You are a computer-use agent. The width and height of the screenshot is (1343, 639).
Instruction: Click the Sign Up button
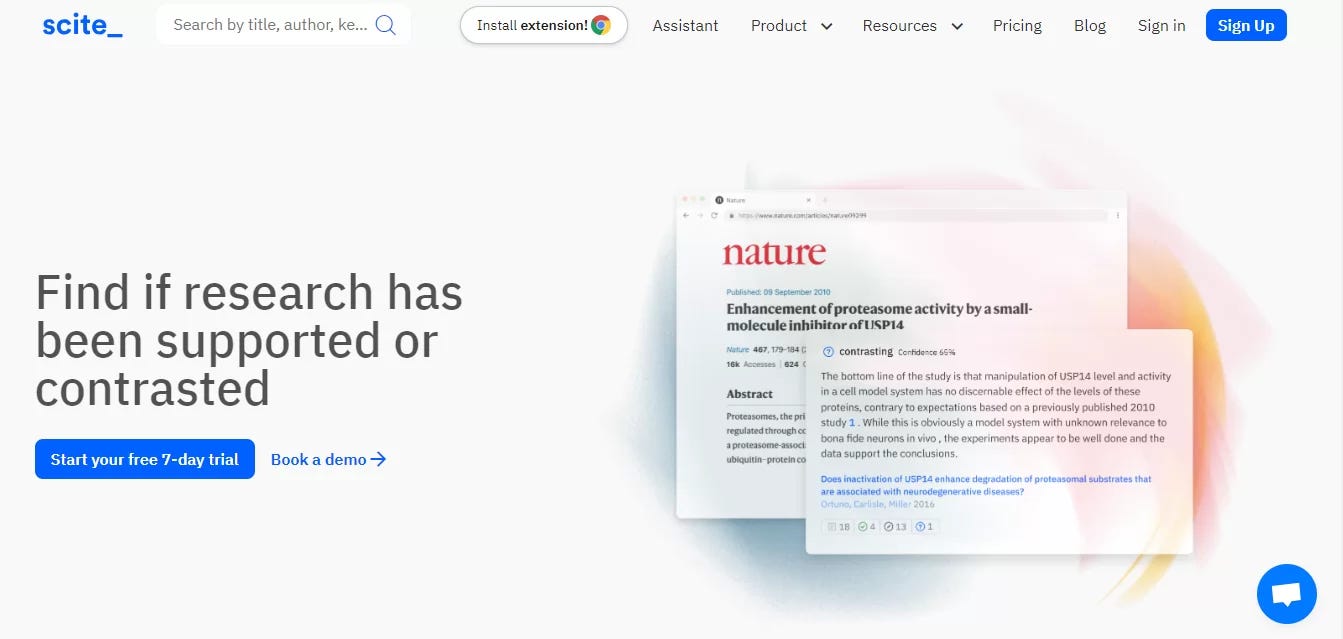[1246, 25]
